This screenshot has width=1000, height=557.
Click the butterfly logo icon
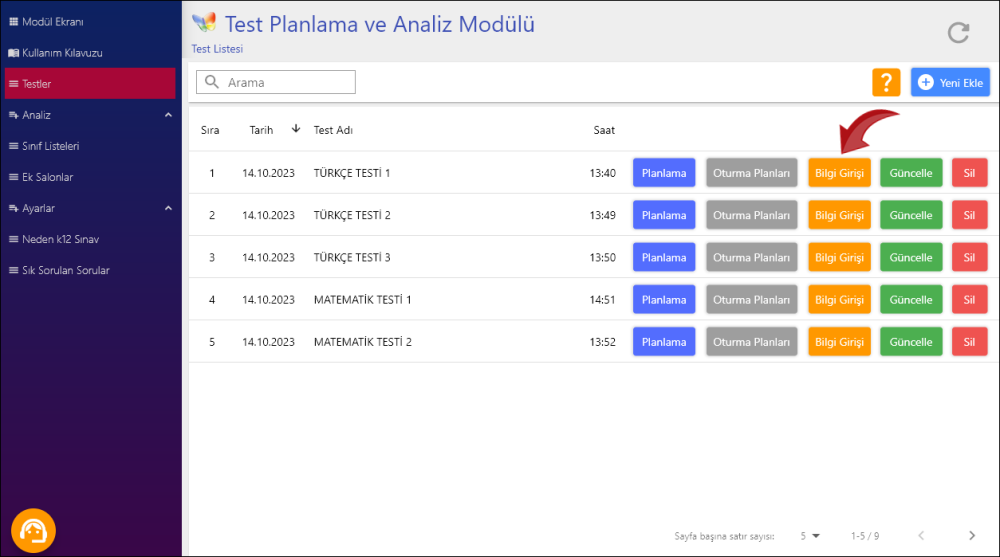pyautogui.click(x=204, y=23)
